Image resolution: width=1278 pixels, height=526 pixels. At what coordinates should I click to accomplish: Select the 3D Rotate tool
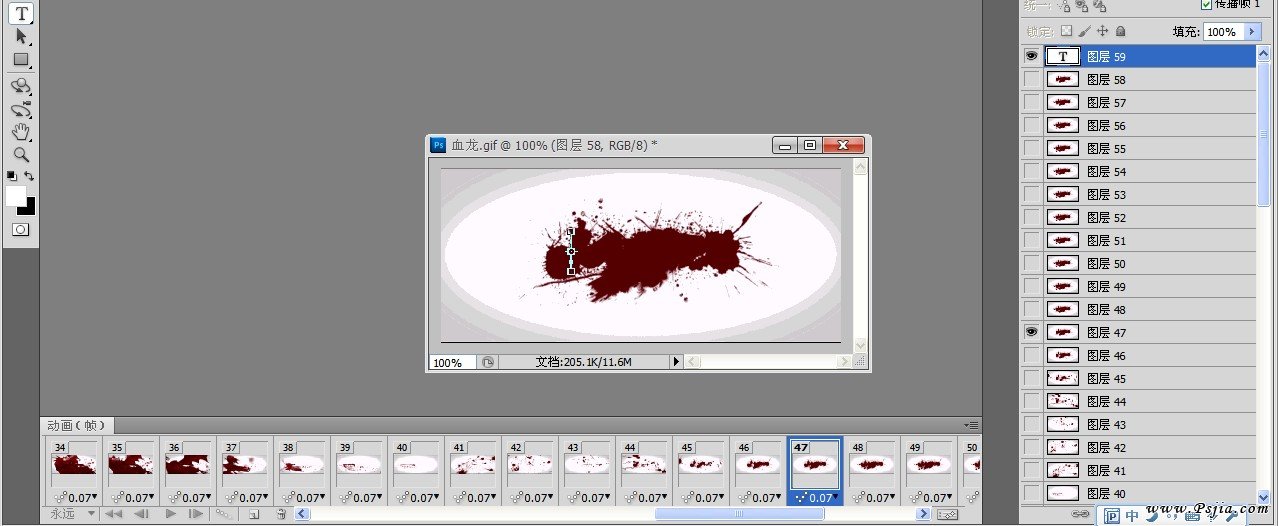(21, 87)
